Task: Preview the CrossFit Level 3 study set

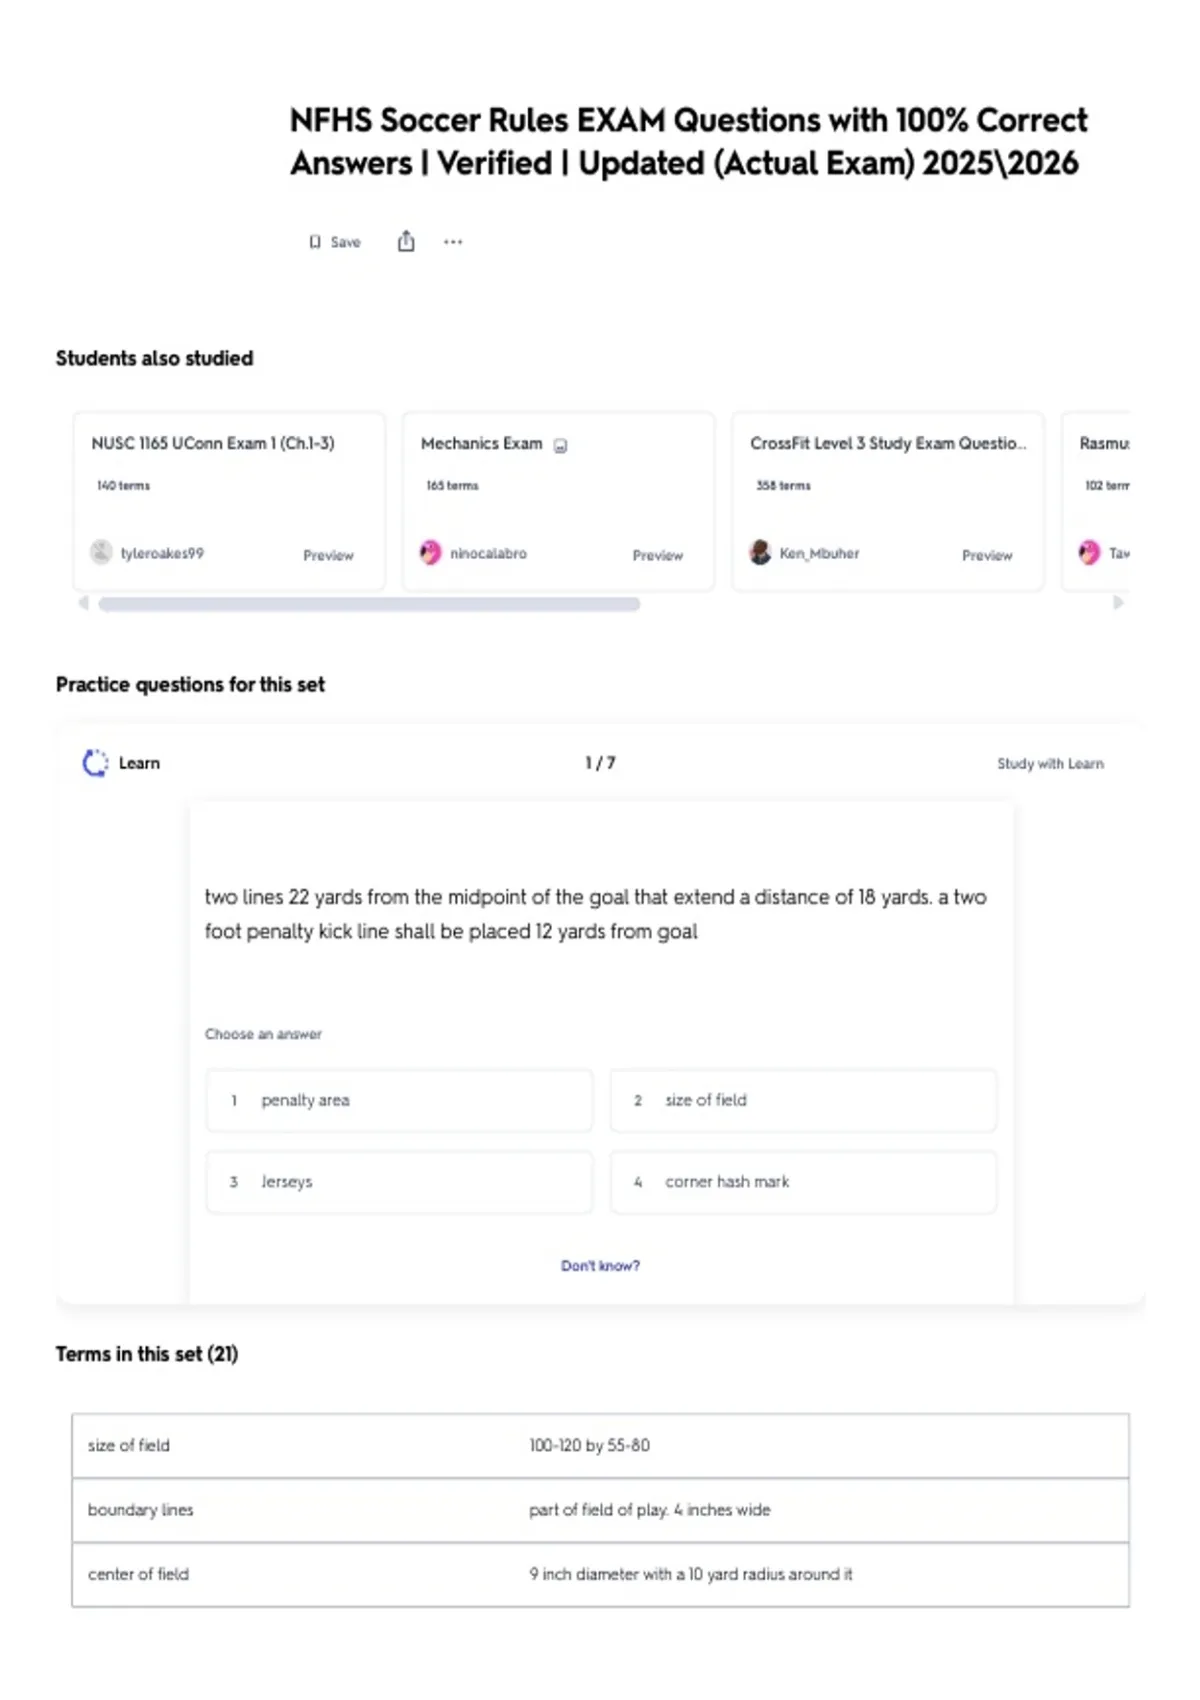Action: pos(987,555)
